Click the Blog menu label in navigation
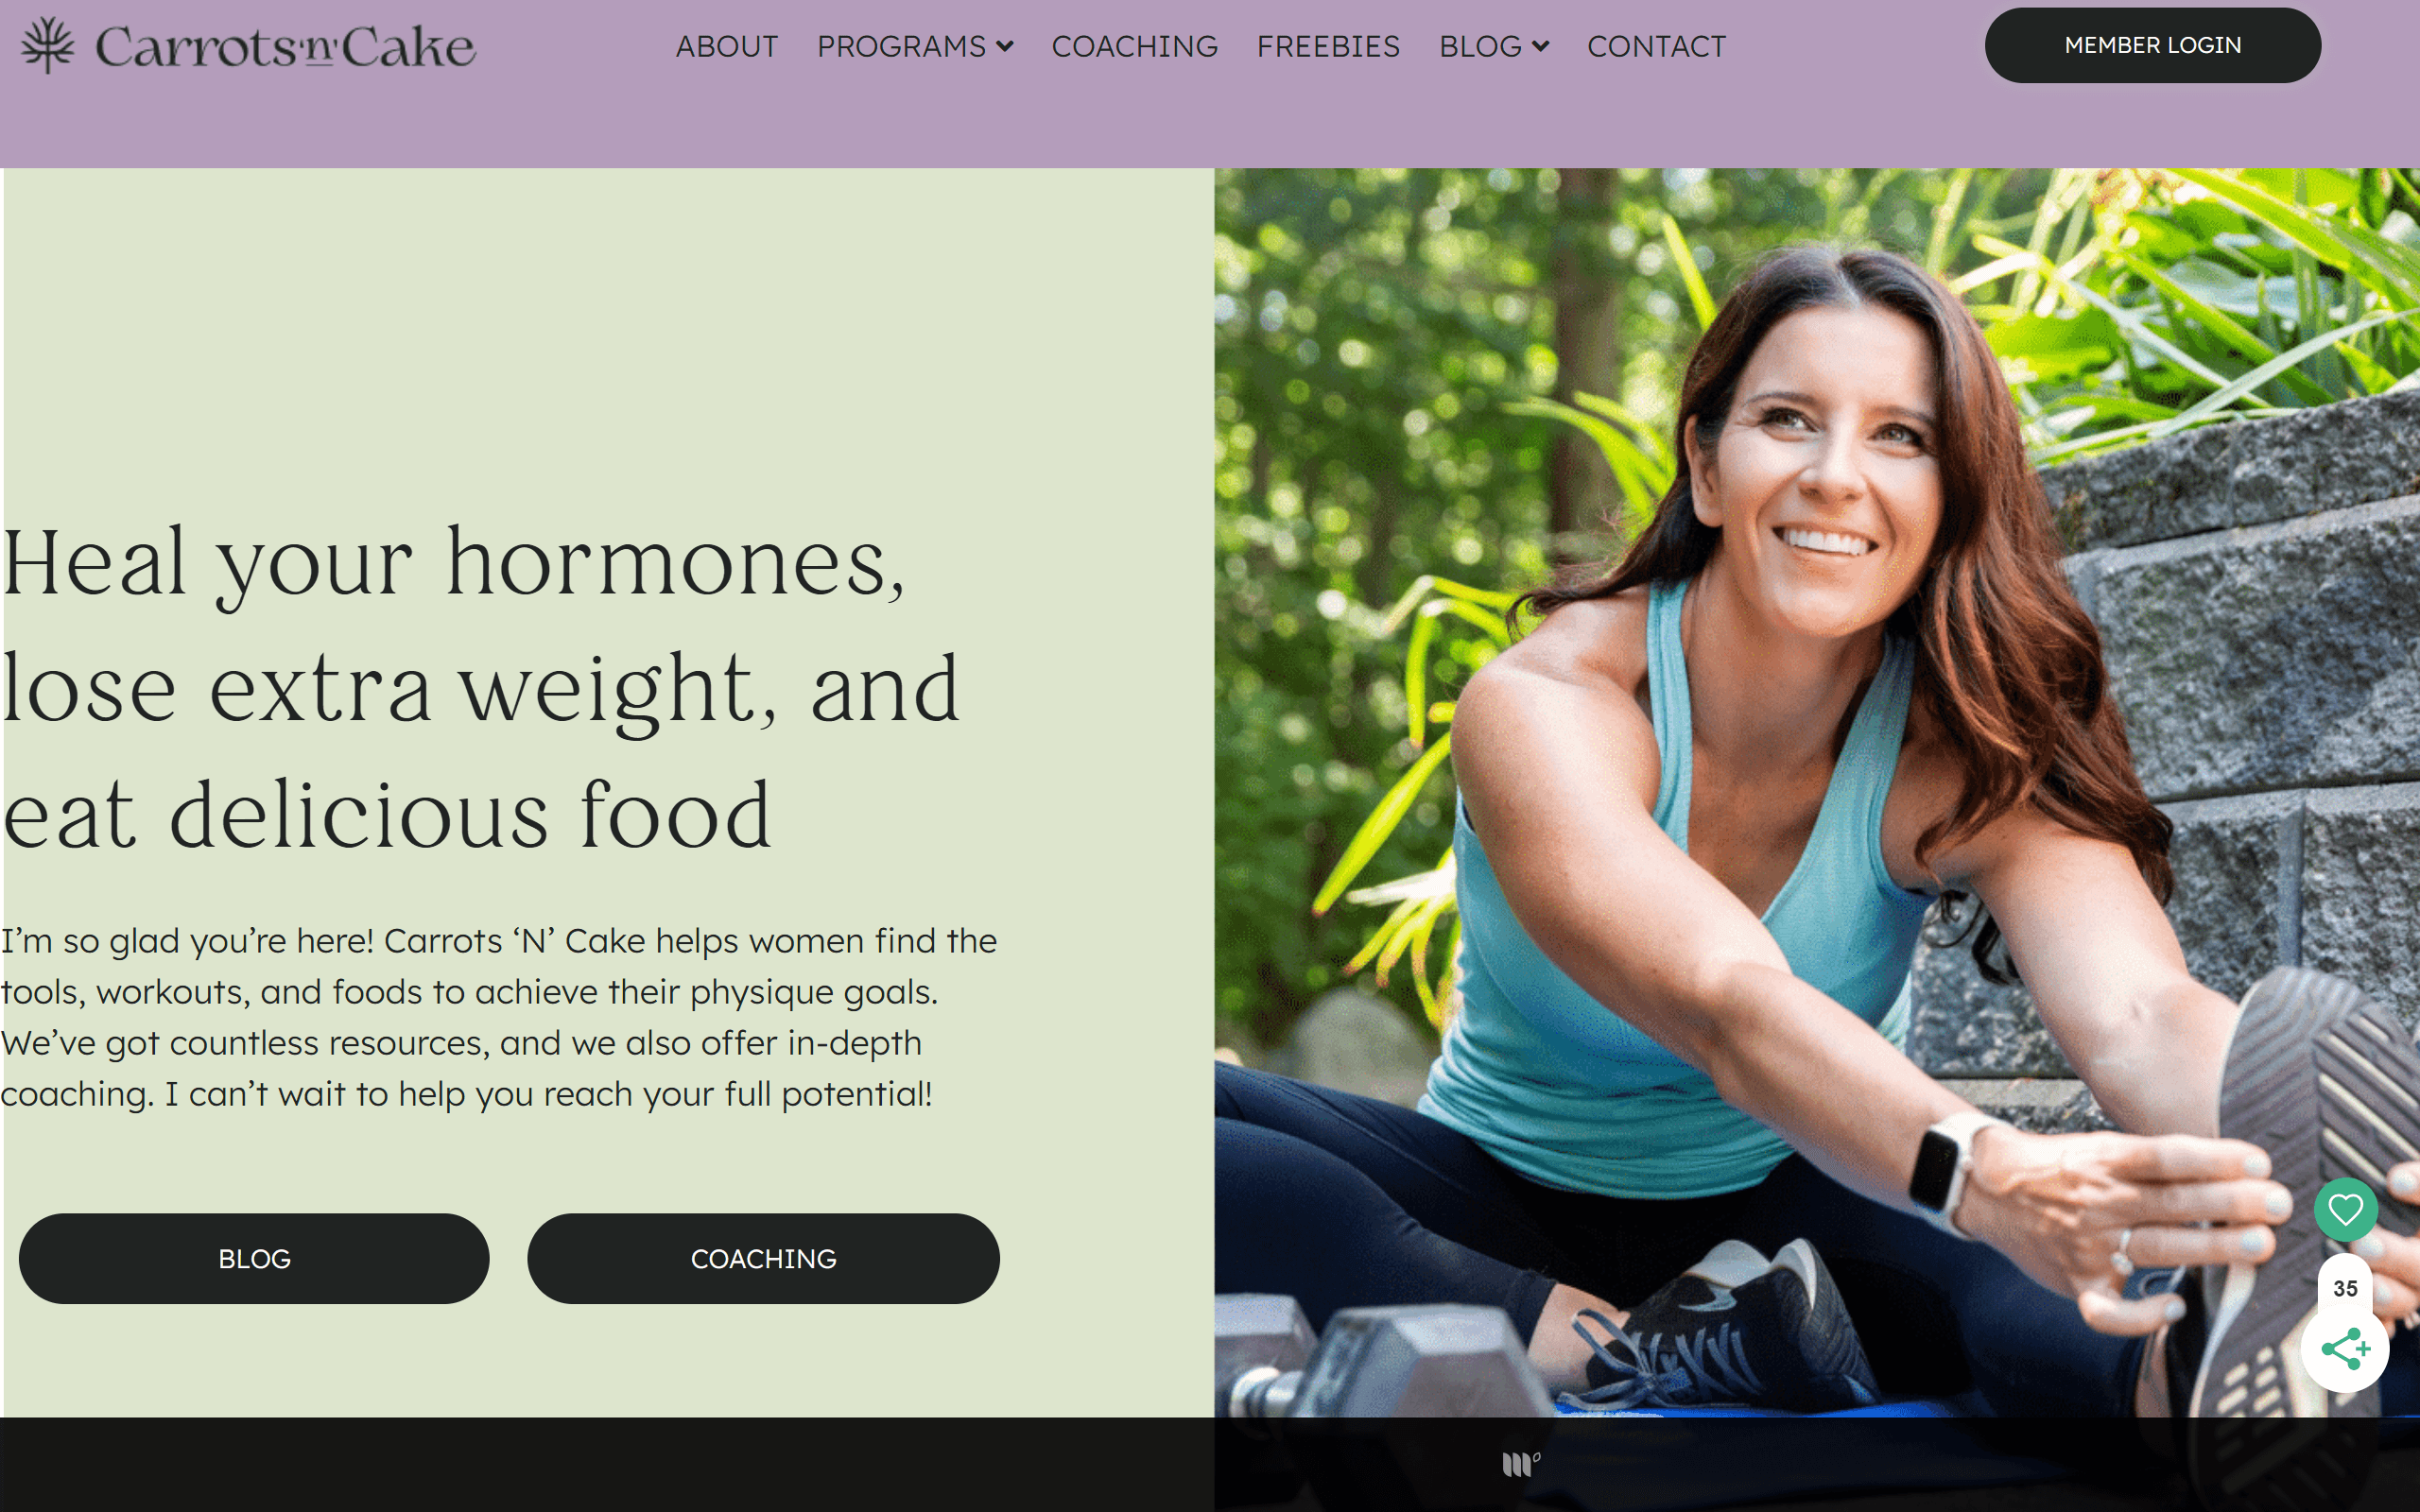 pyautogui.click(x=1480, y=46)
